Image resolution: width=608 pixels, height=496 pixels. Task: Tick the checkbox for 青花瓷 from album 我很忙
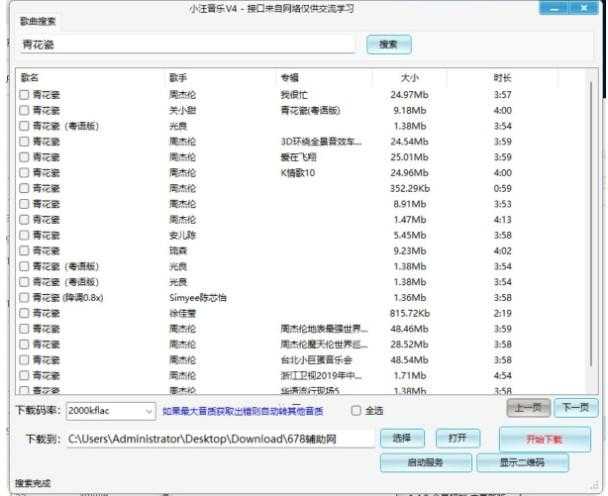(x=24, y=95)
